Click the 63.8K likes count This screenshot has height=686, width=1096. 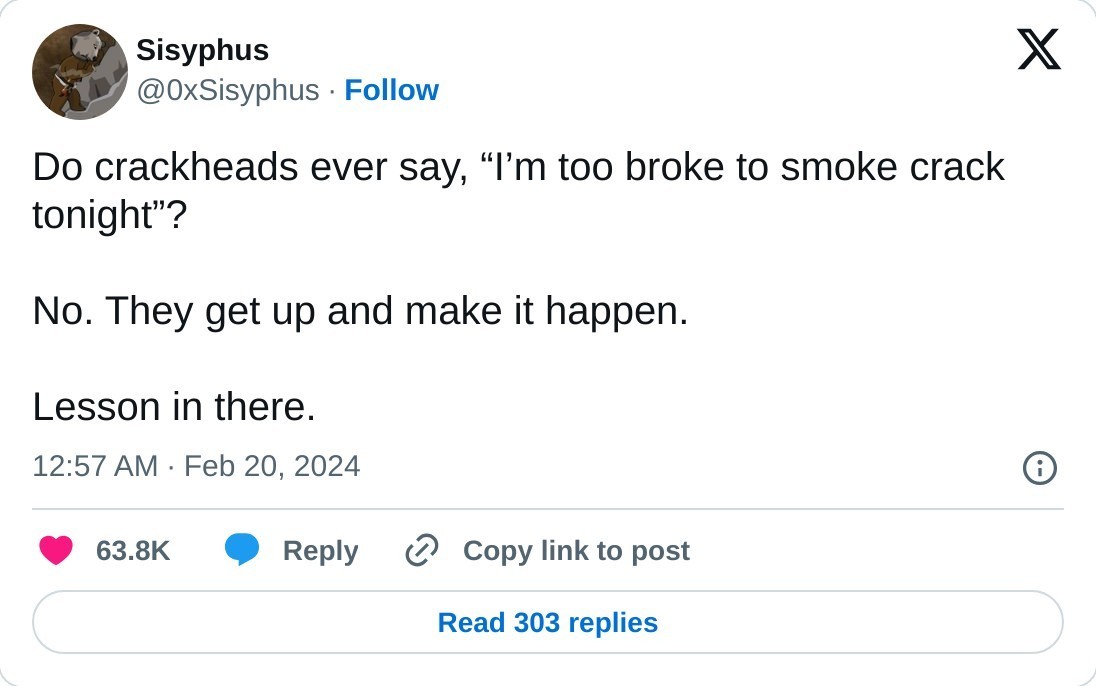pos(133,550)
